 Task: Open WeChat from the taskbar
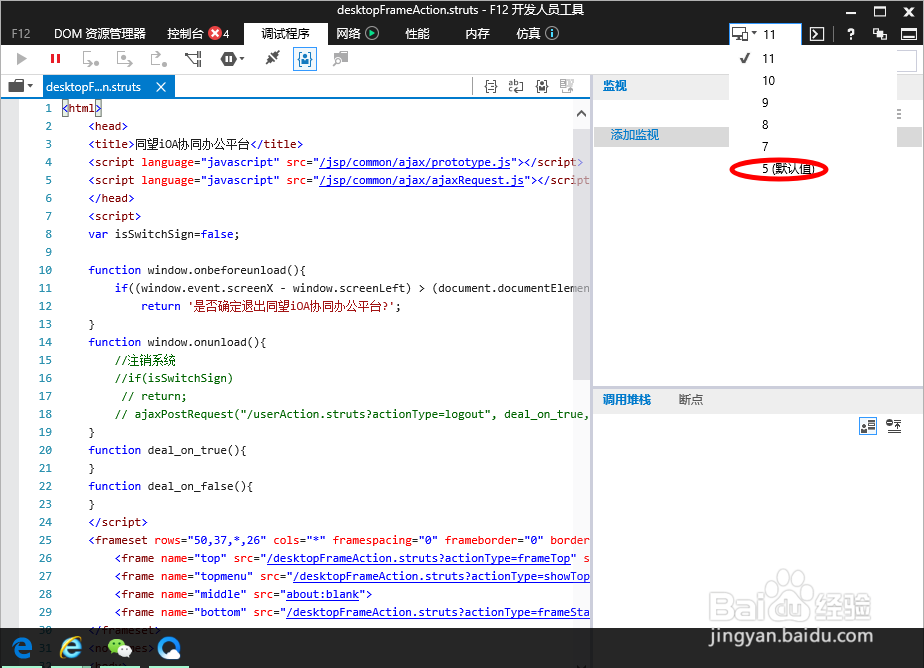tap(120, 649)
